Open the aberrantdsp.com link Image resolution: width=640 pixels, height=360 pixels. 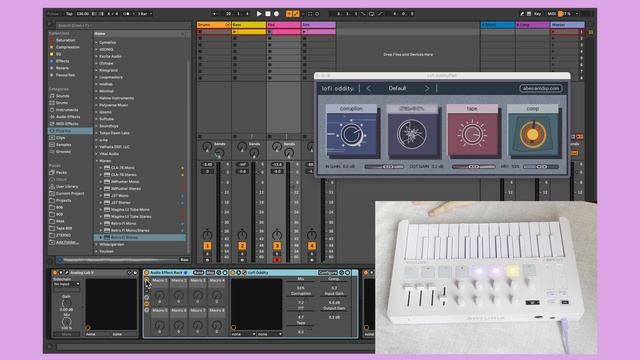(540, 88)
